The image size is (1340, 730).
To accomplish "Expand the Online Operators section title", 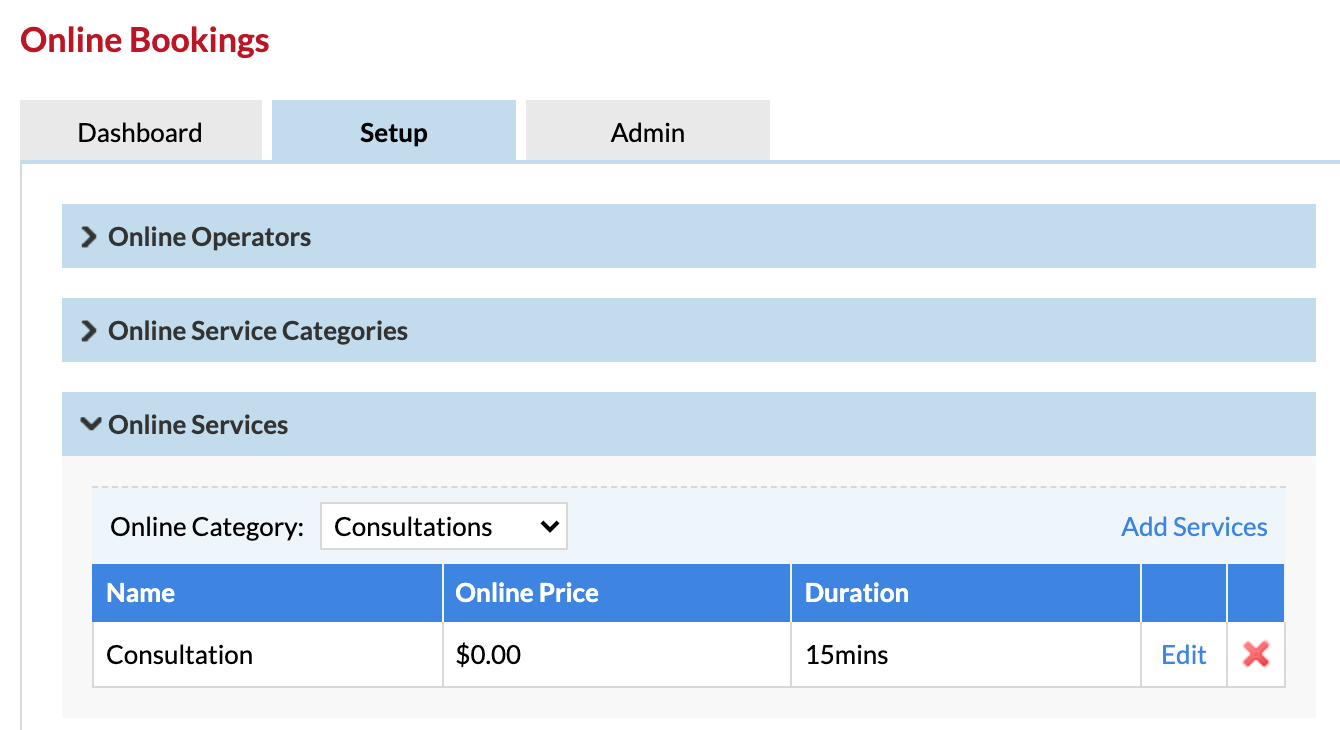I will [210, 237].
